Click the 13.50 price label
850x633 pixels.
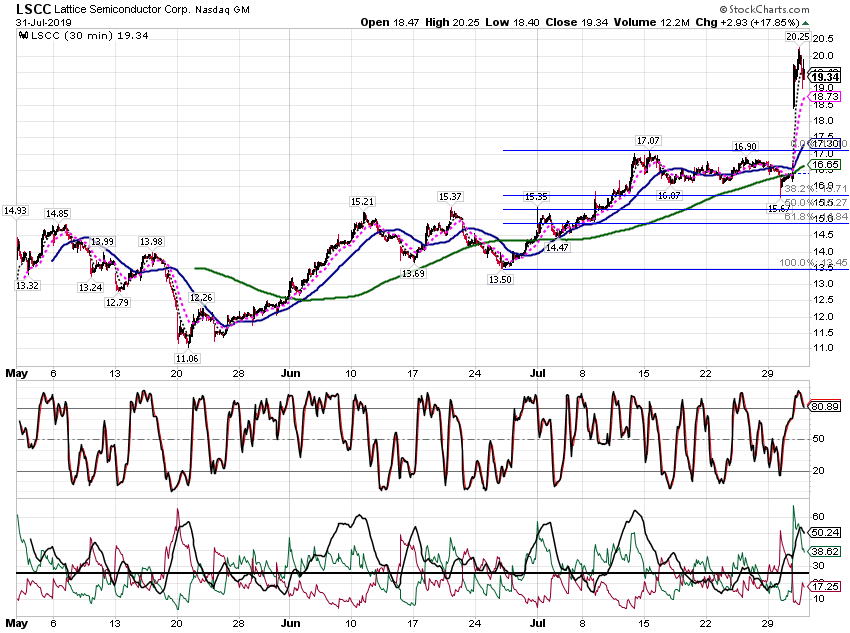click(x=500, y=279)
